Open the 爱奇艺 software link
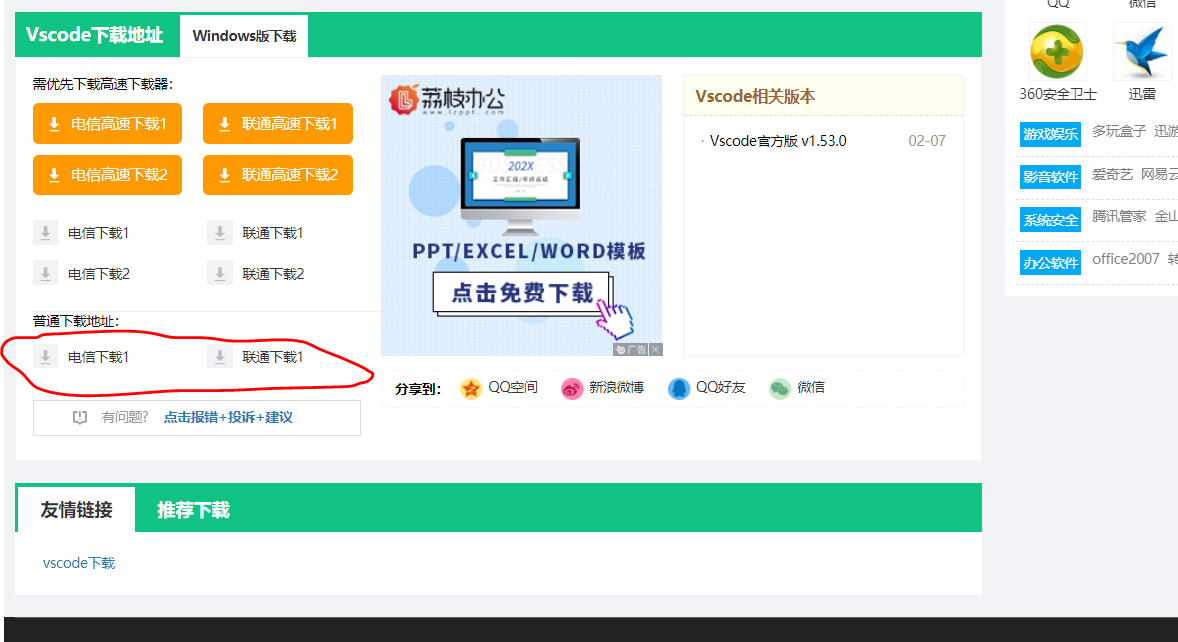 [1112, 174]
